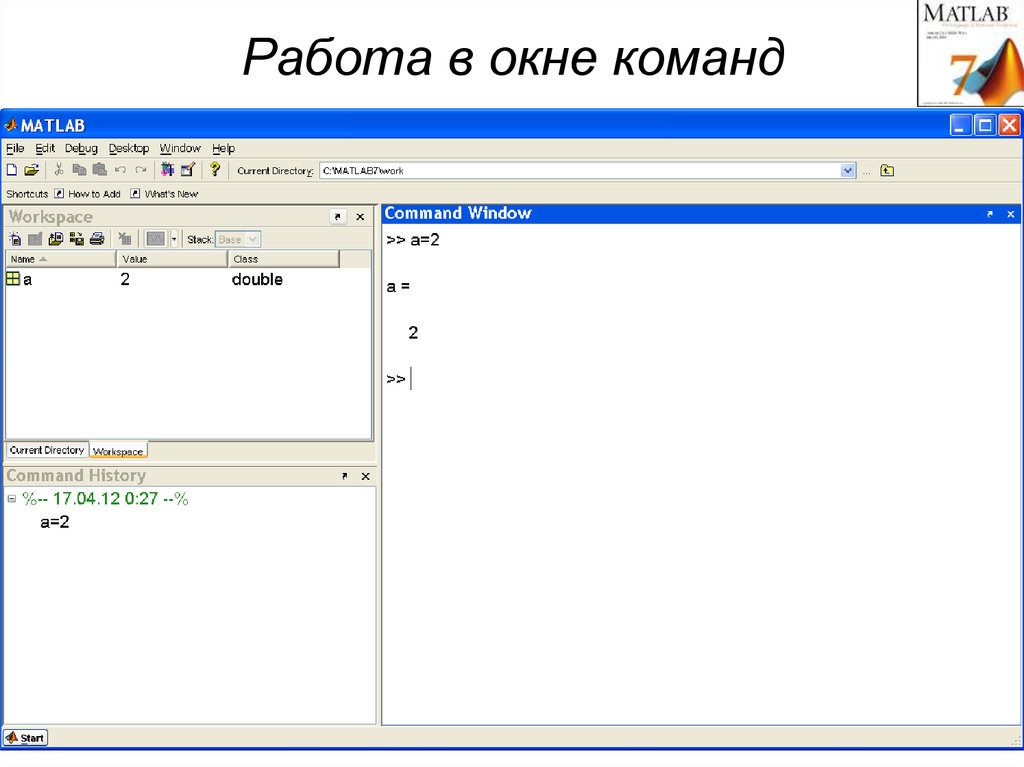Open the Stack Base dropdown
The height and width of the screenshot is (767, 1024).
[x=238, y=240]
